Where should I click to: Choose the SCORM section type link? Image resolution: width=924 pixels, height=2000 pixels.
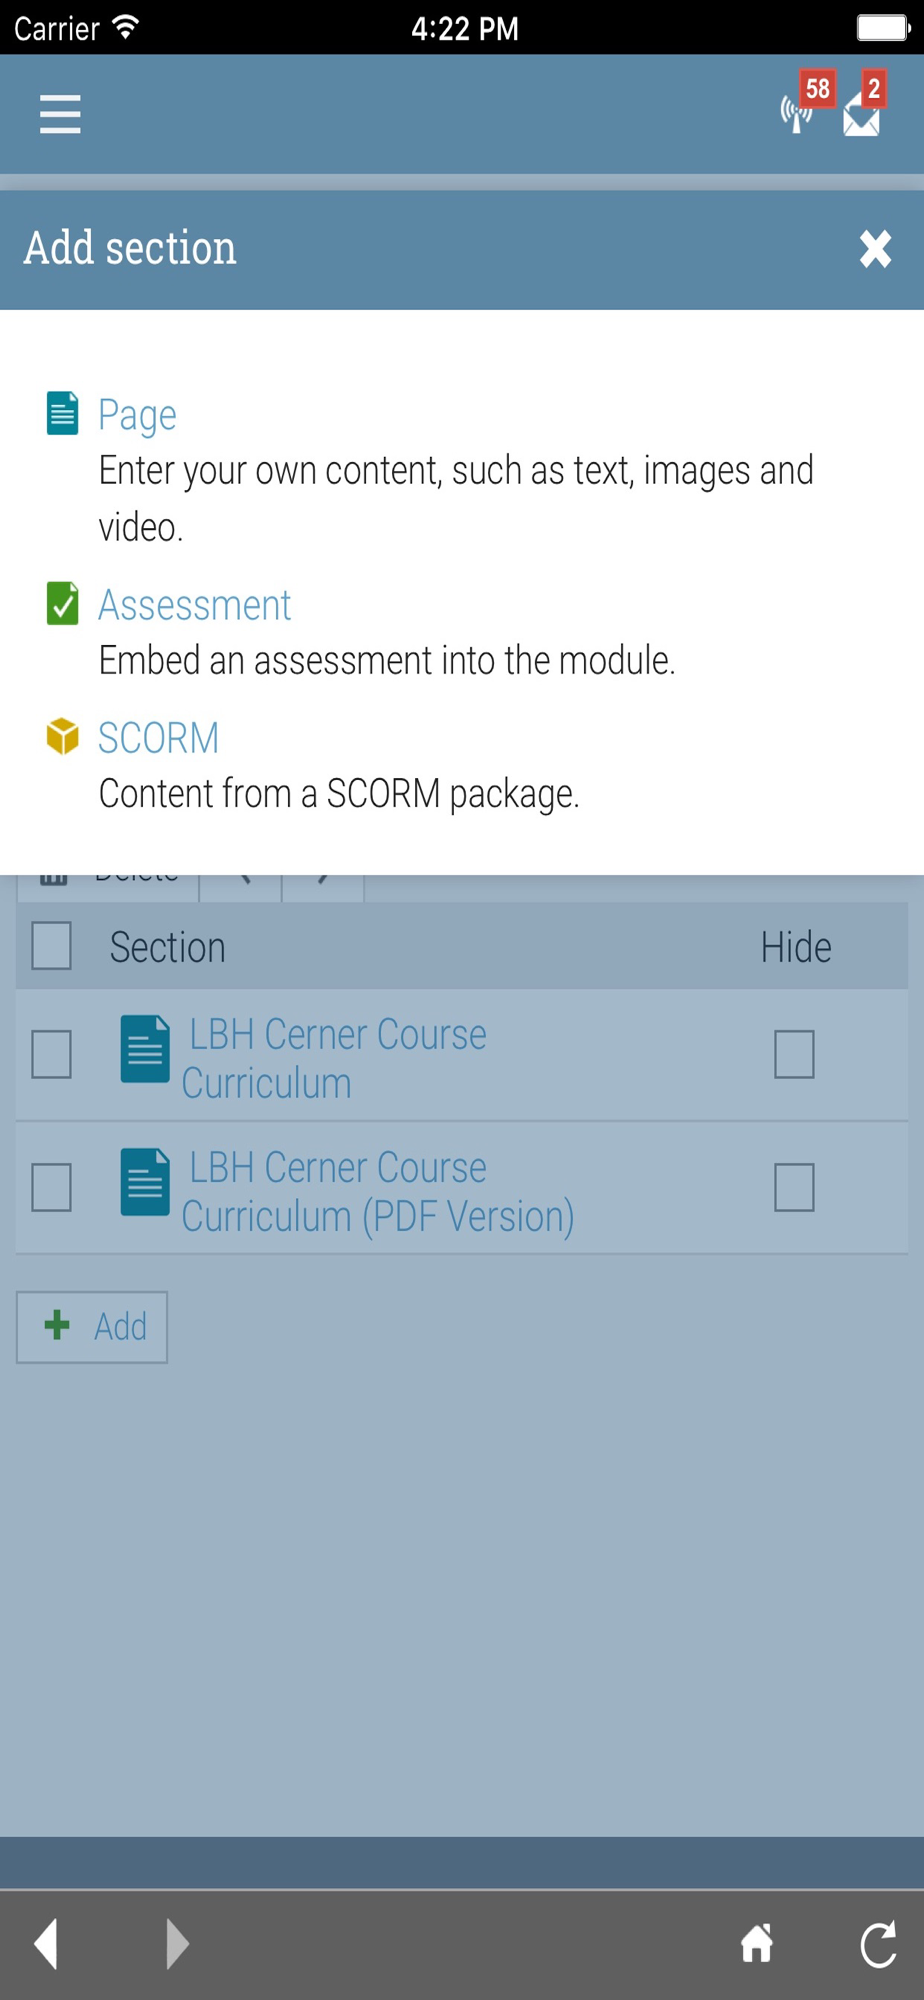(x=158, y=738)
